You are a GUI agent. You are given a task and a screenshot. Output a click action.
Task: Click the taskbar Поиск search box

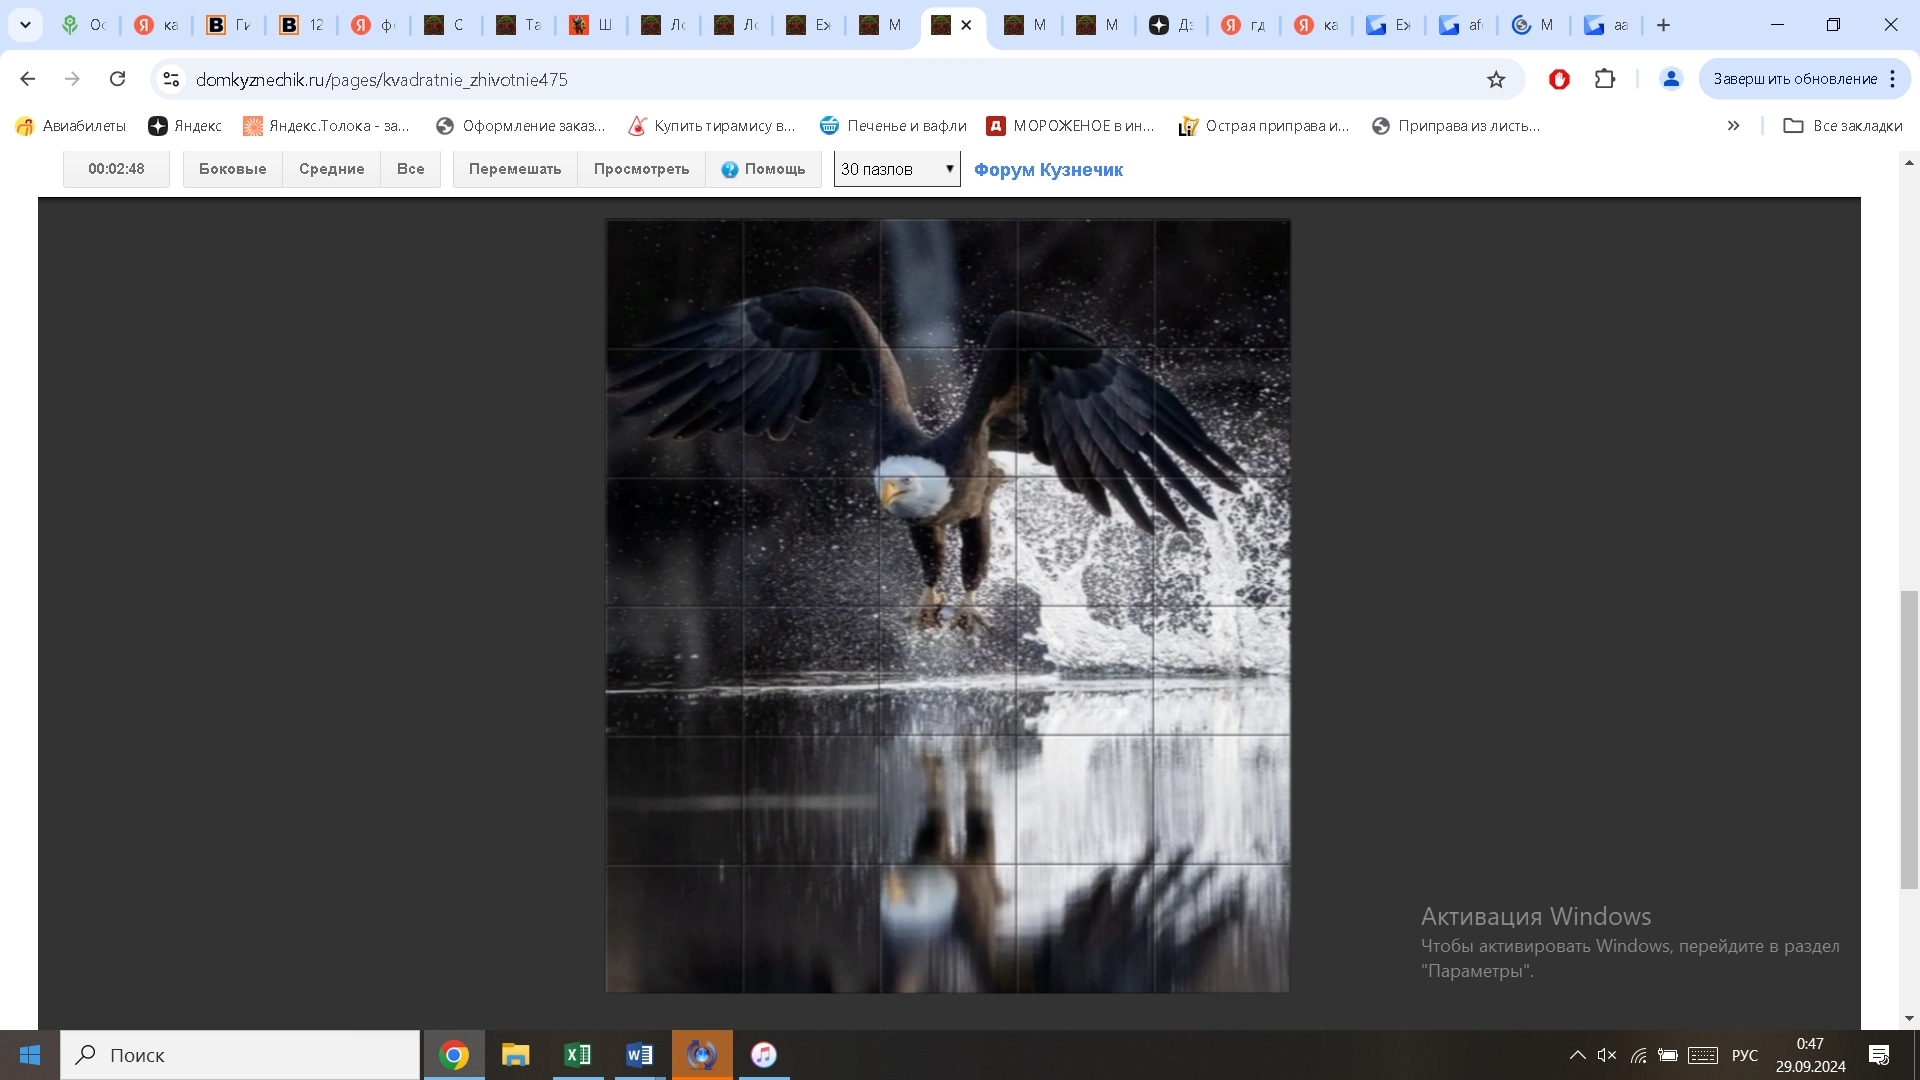tap(240, 1055)
